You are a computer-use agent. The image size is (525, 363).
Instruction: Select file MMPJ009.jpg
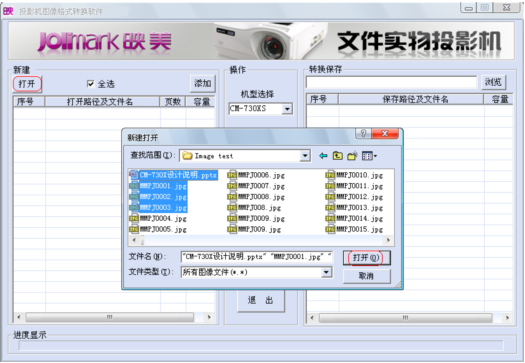(254, 229)
